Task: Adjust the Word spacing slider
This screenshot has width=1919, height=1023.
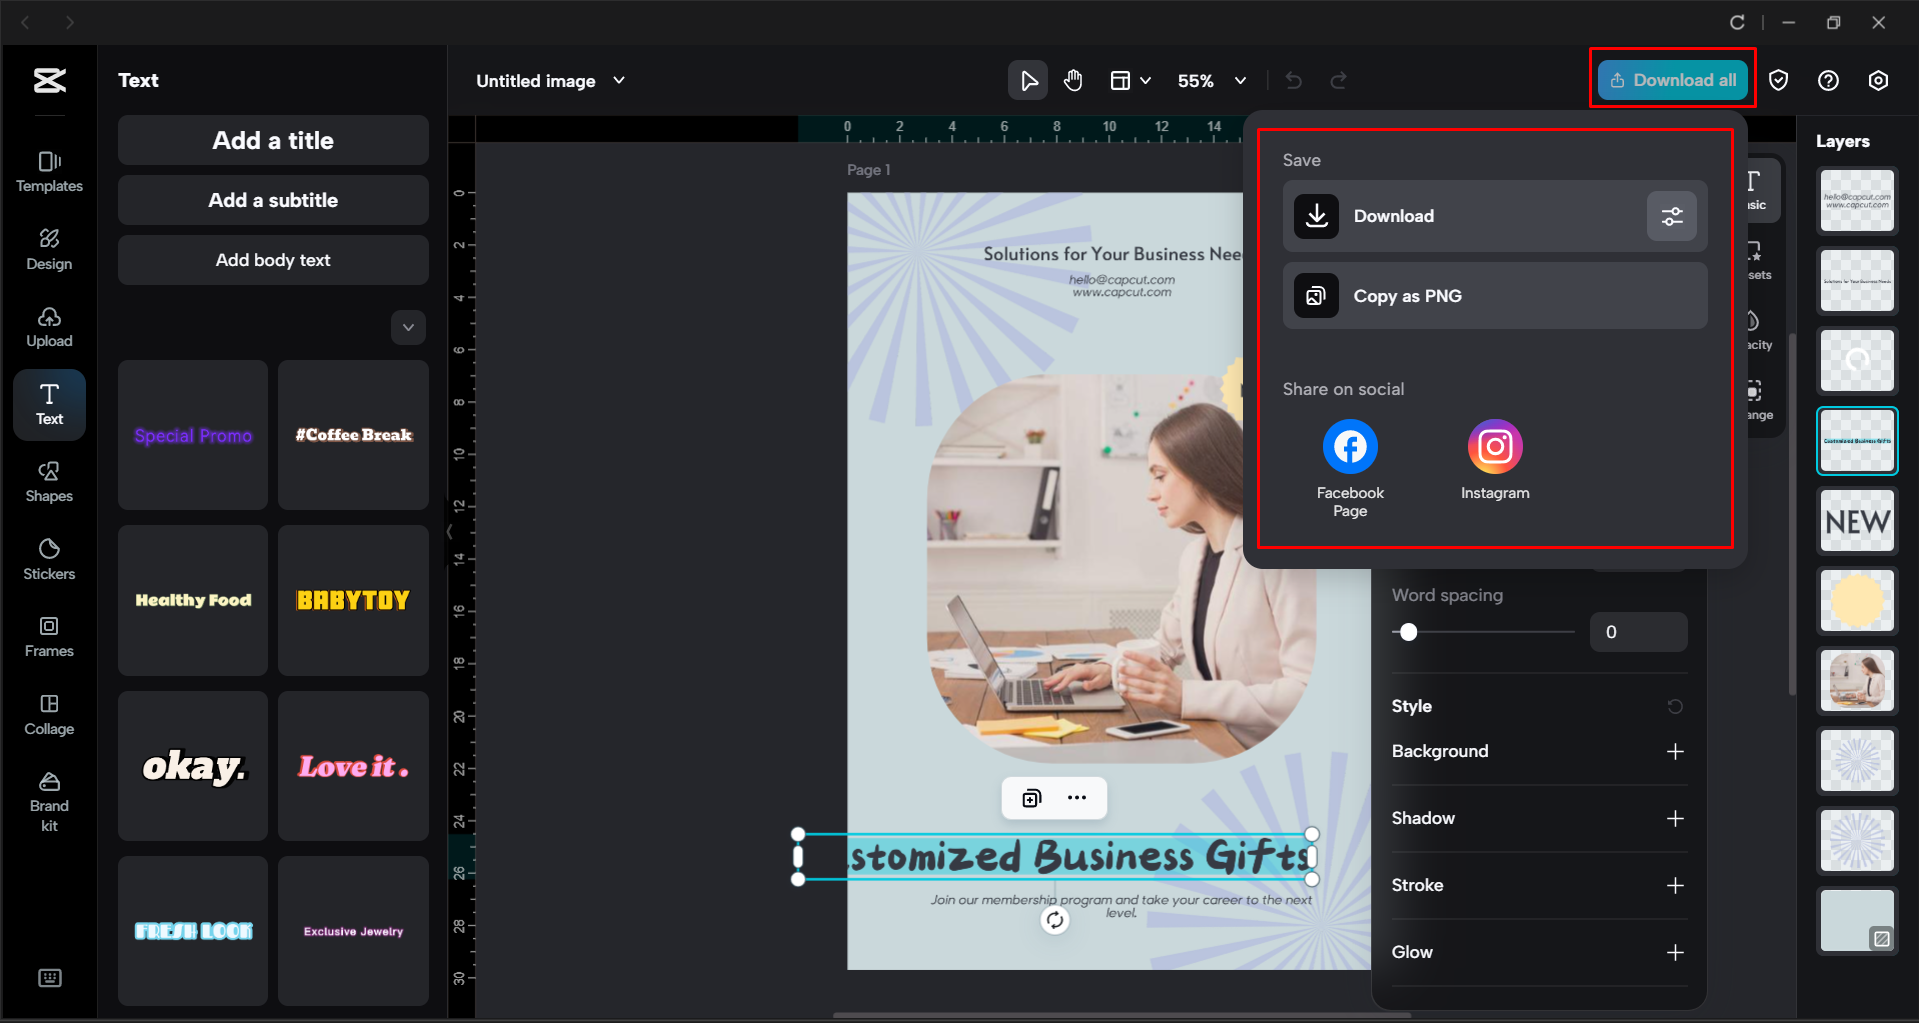Action: point(1409,632)
